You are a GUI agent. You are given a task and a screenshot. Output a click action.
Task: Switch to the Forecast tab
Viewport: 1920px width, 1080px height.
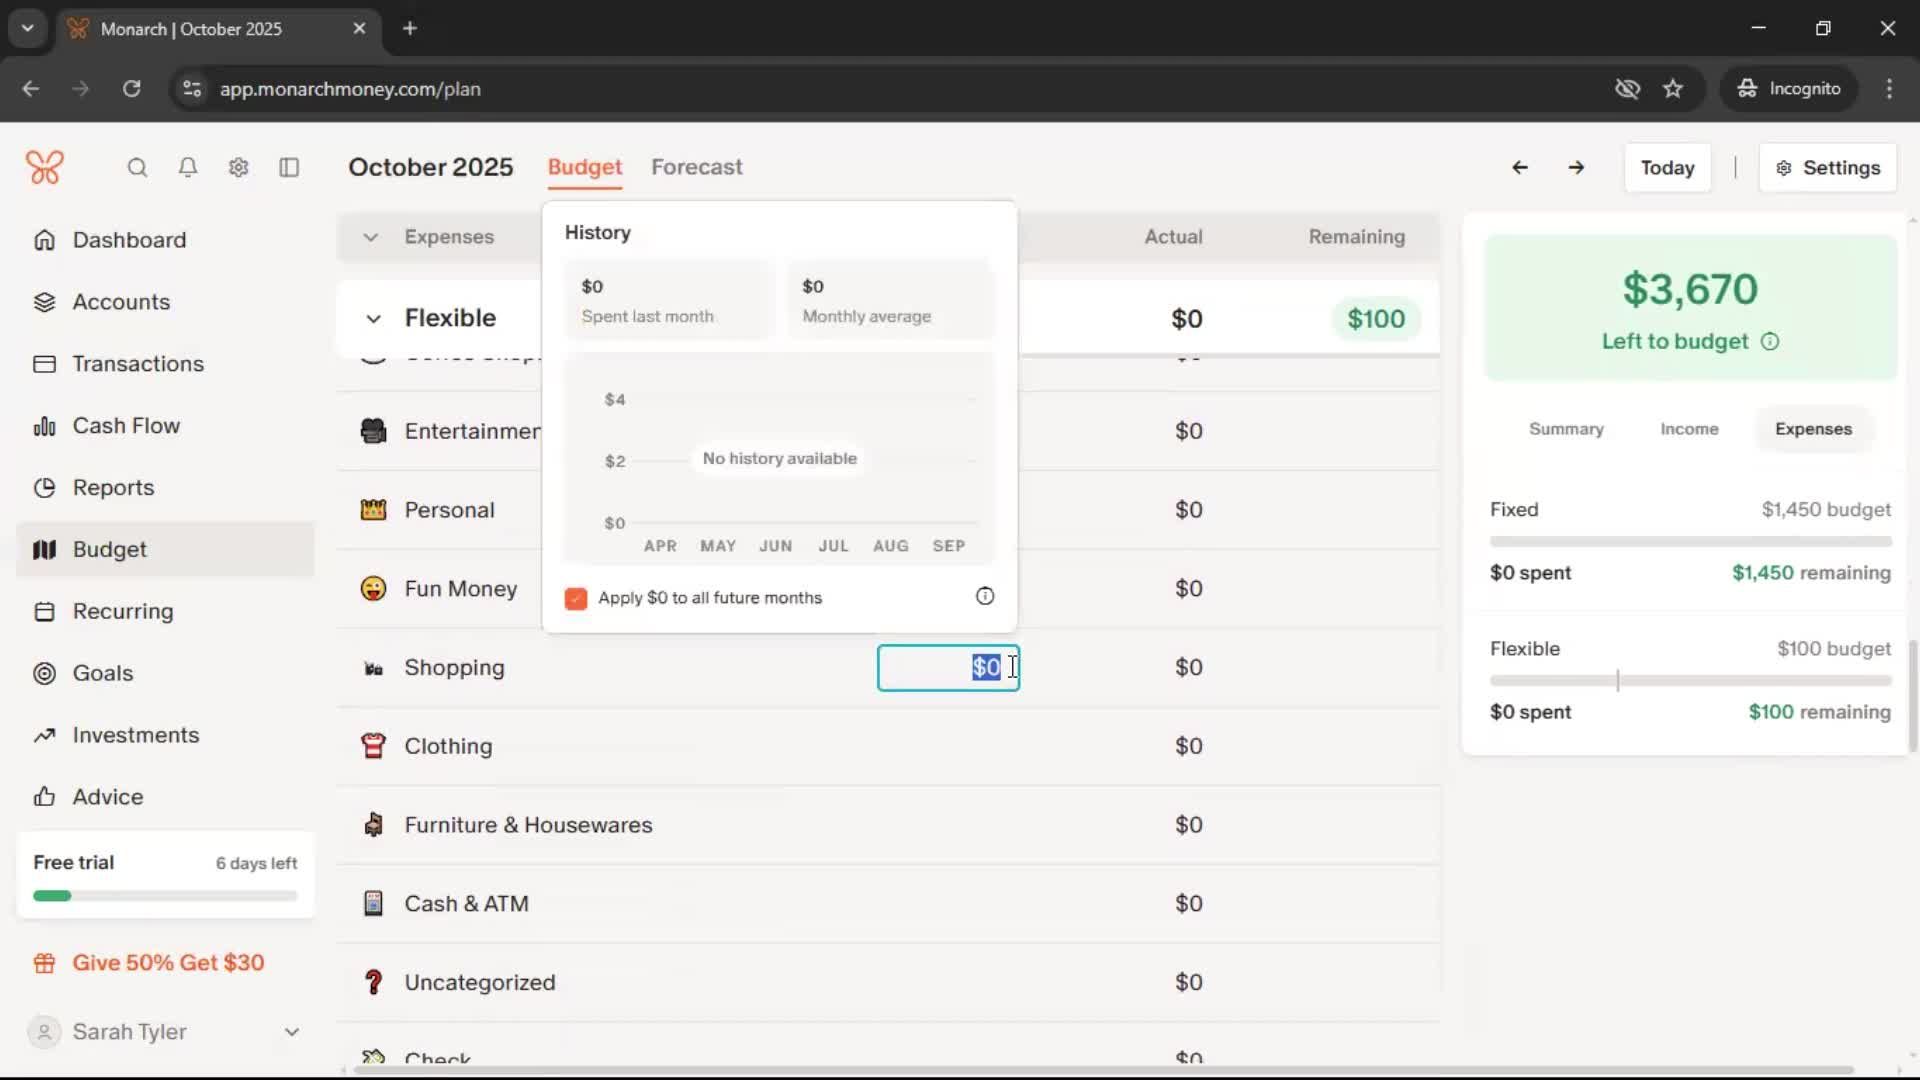[x=696, y=167]
